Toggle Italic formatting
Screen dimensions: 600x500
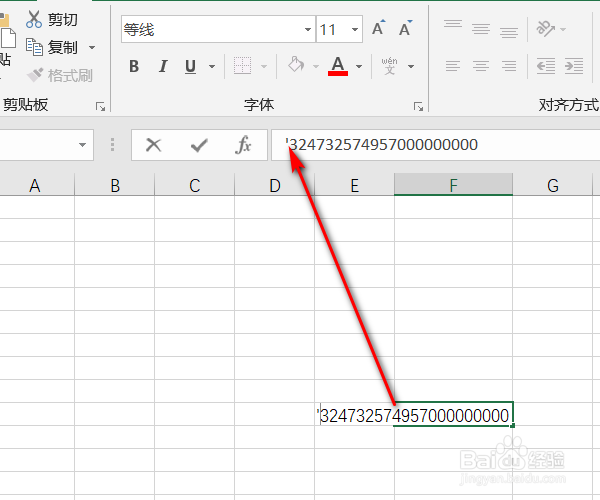pyautogui.click(x=163, y=67)
